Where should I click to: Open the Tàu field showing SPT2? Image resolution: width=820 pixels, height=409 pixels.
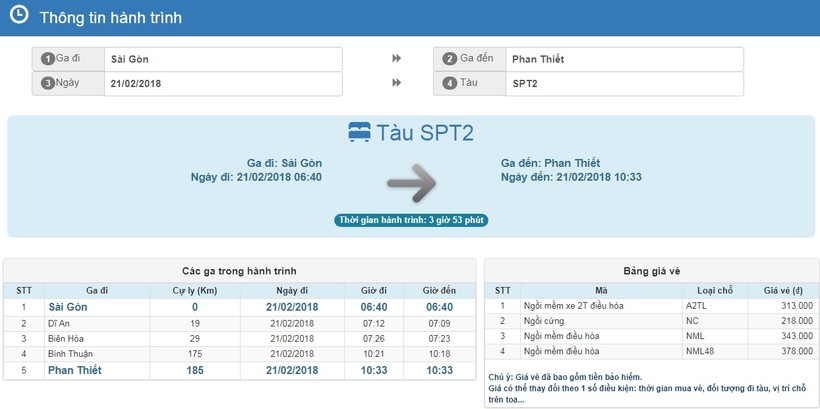623,84
